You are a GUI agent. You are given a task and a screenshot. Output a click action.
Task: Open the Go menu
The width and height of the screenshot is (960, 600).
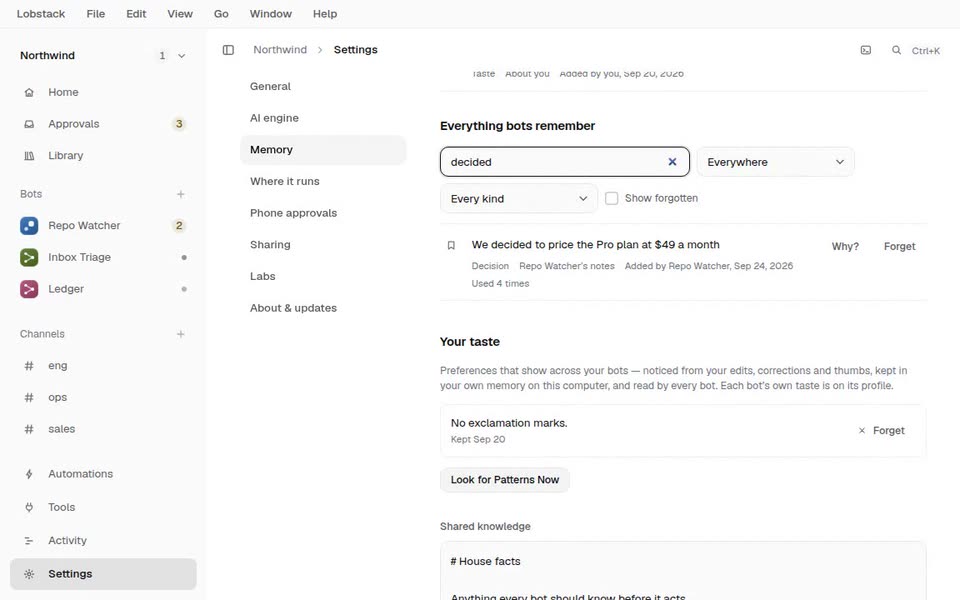tap(221, 13)
